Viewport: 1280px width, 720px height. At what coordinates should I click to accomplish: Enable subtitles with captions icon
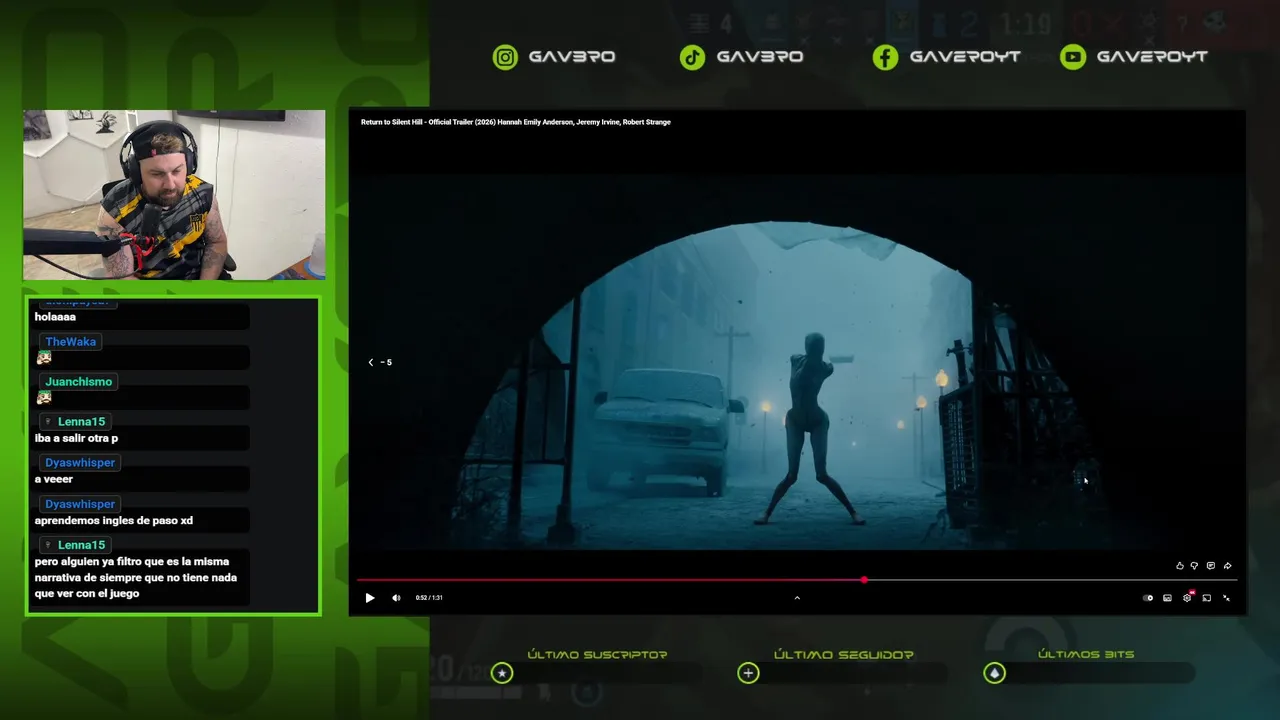tap(1167, 598)
